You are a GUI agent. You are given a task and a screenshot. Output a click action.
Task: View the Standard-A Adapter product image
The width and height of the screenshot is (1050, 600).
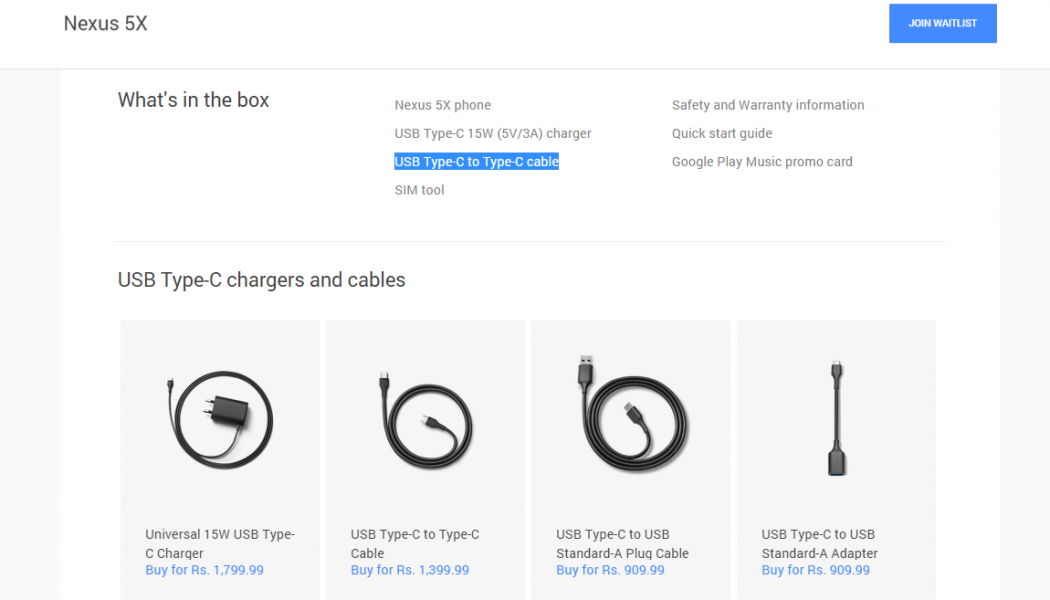(x=836, y=418)
